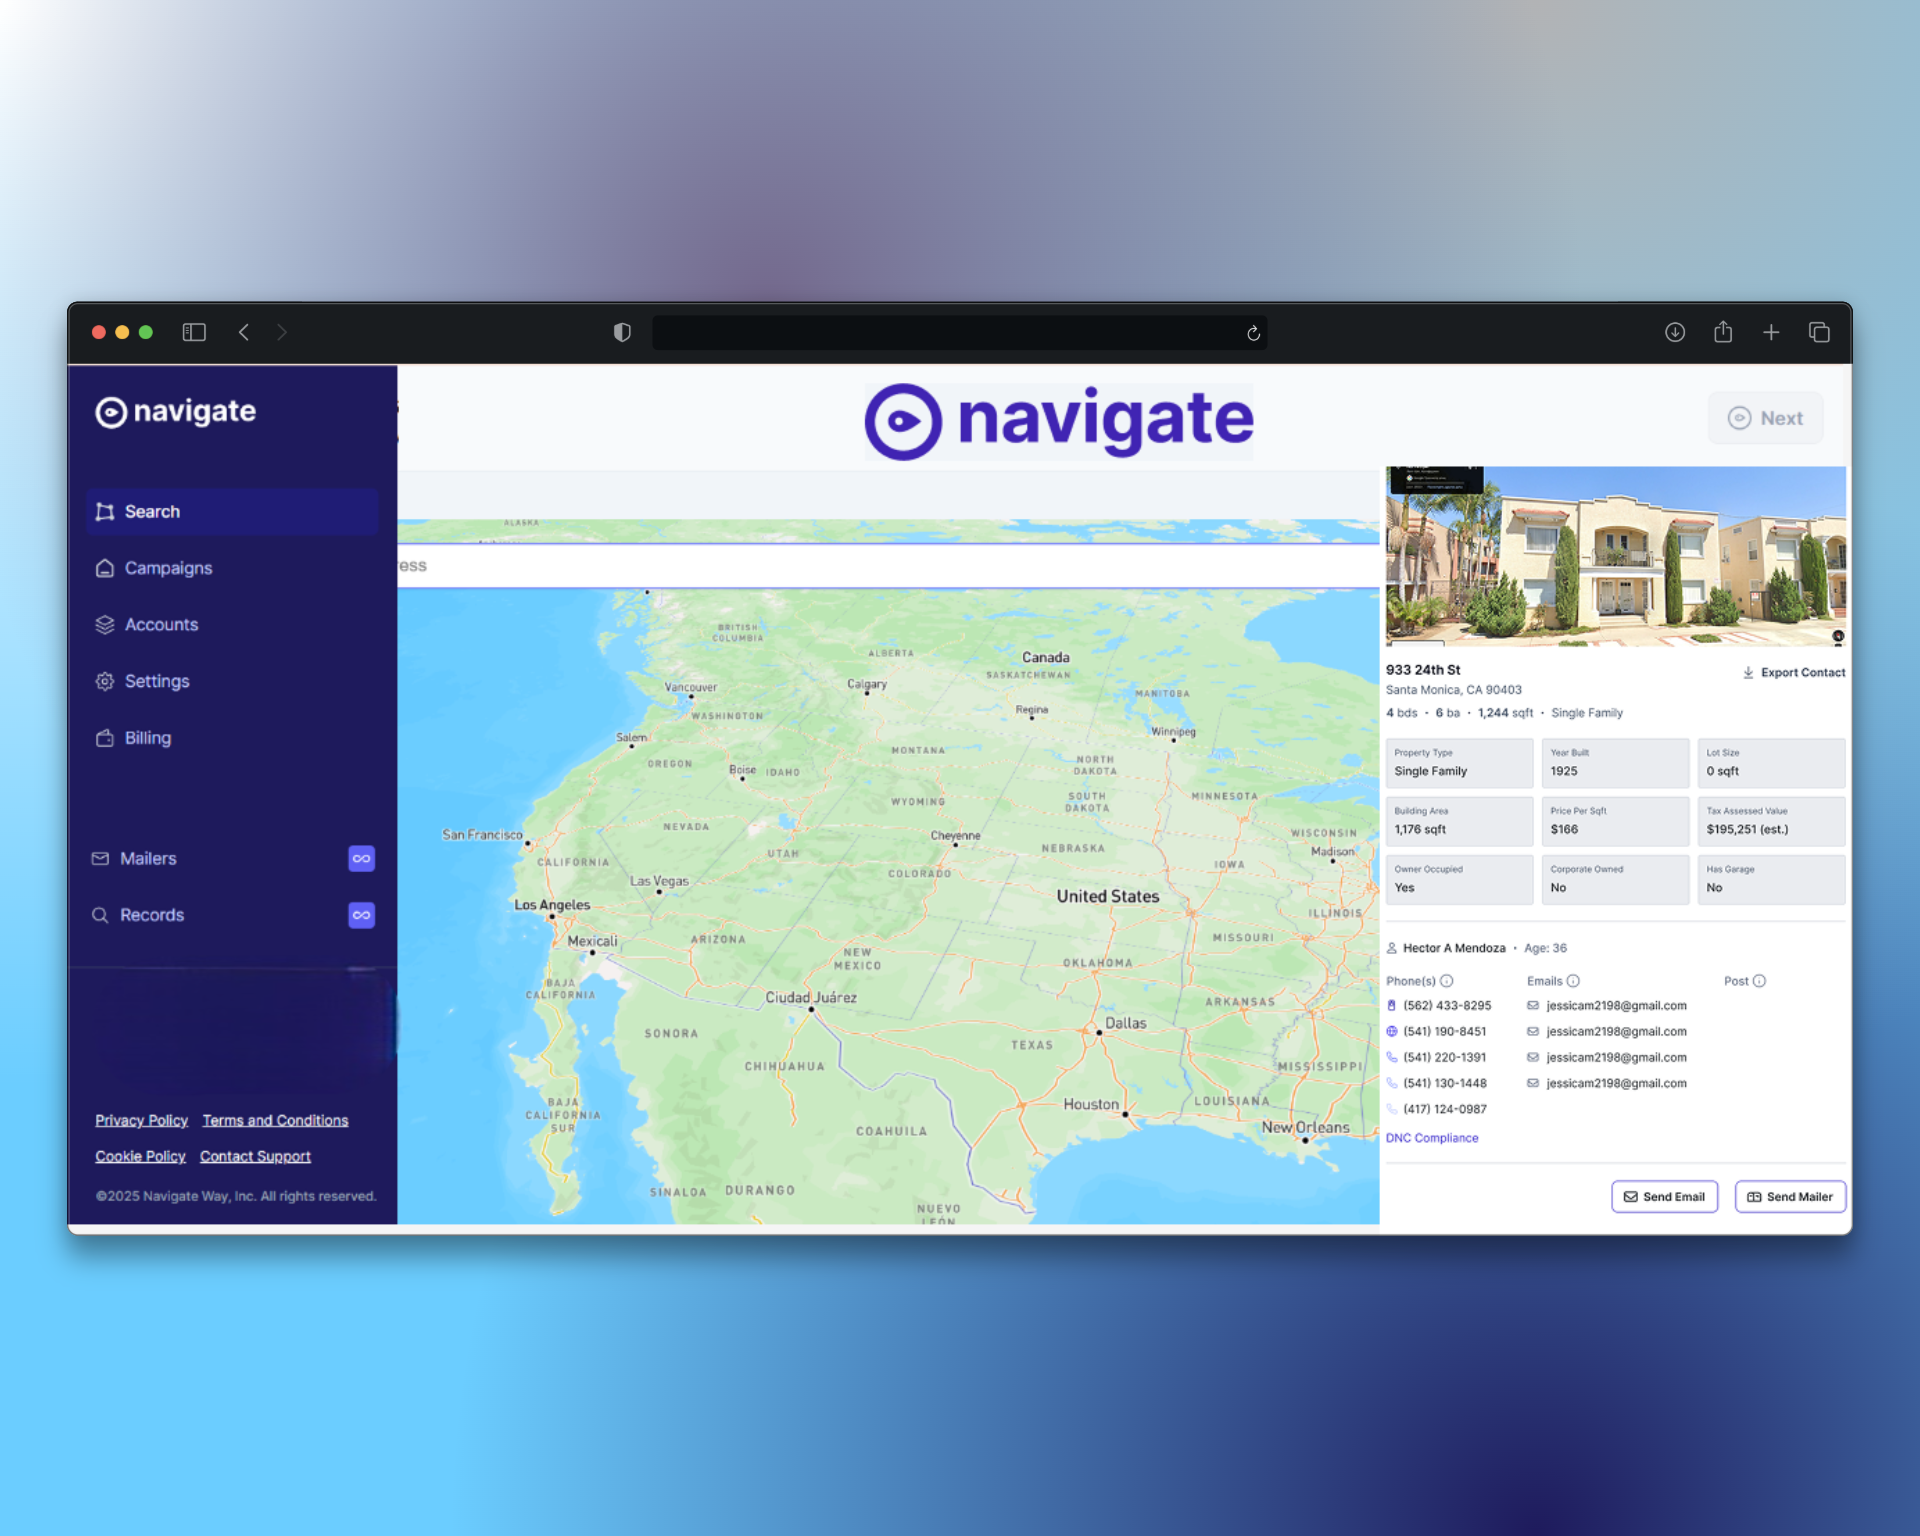Click the Settings gear icon

[x=105, y=681]
